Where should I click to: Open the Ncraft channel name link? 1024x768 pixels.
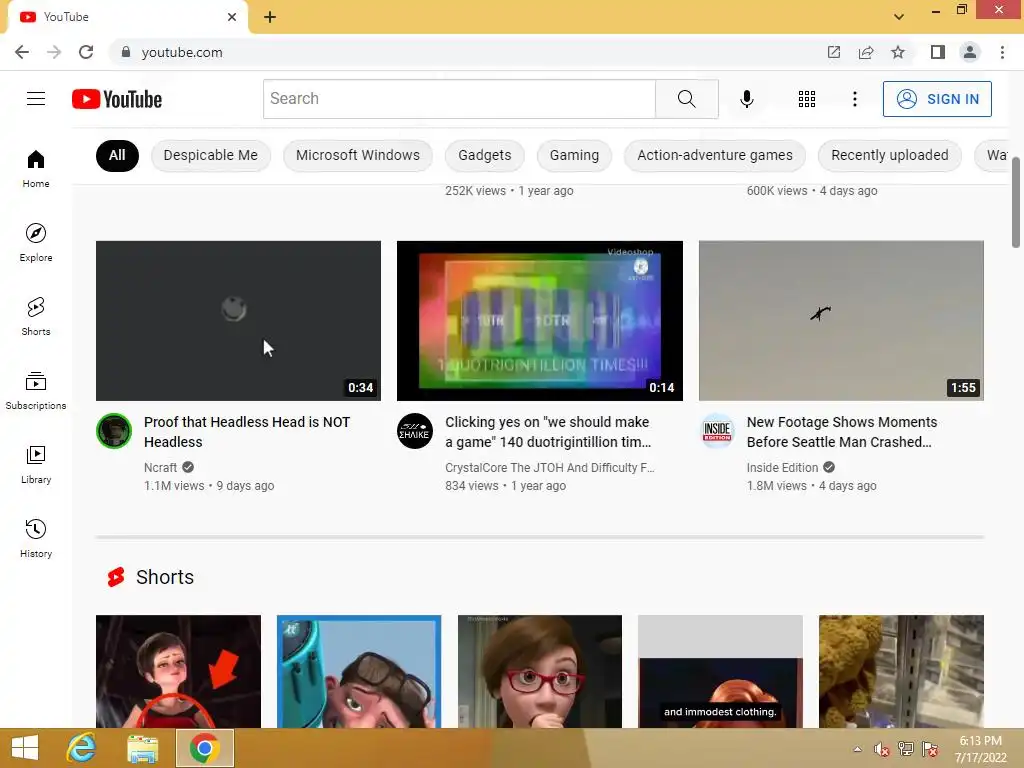click(x=160, y=468)
